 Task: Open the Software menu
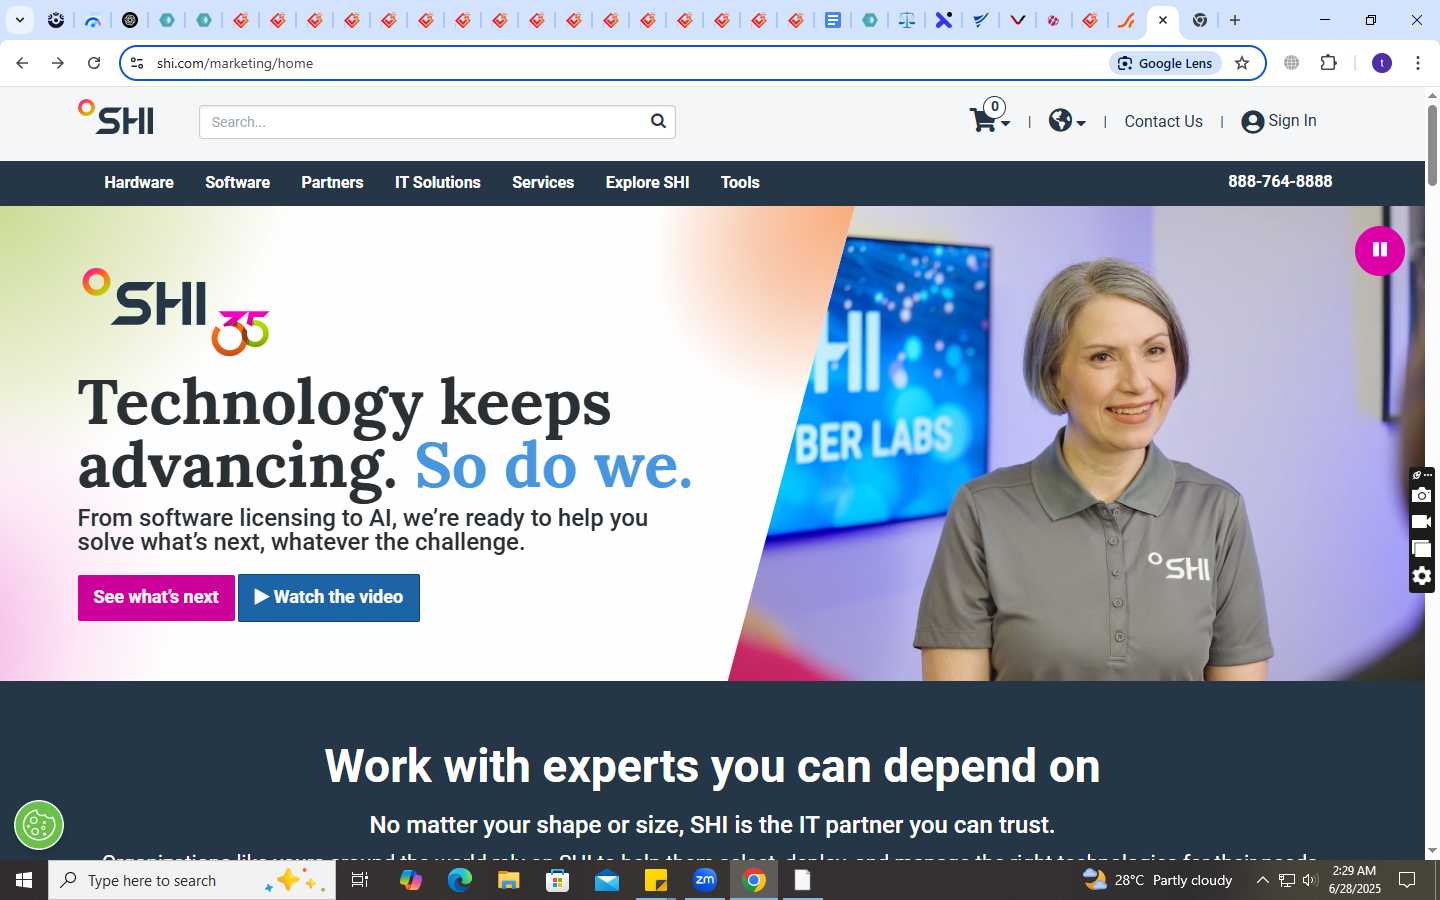pos(237,182)
